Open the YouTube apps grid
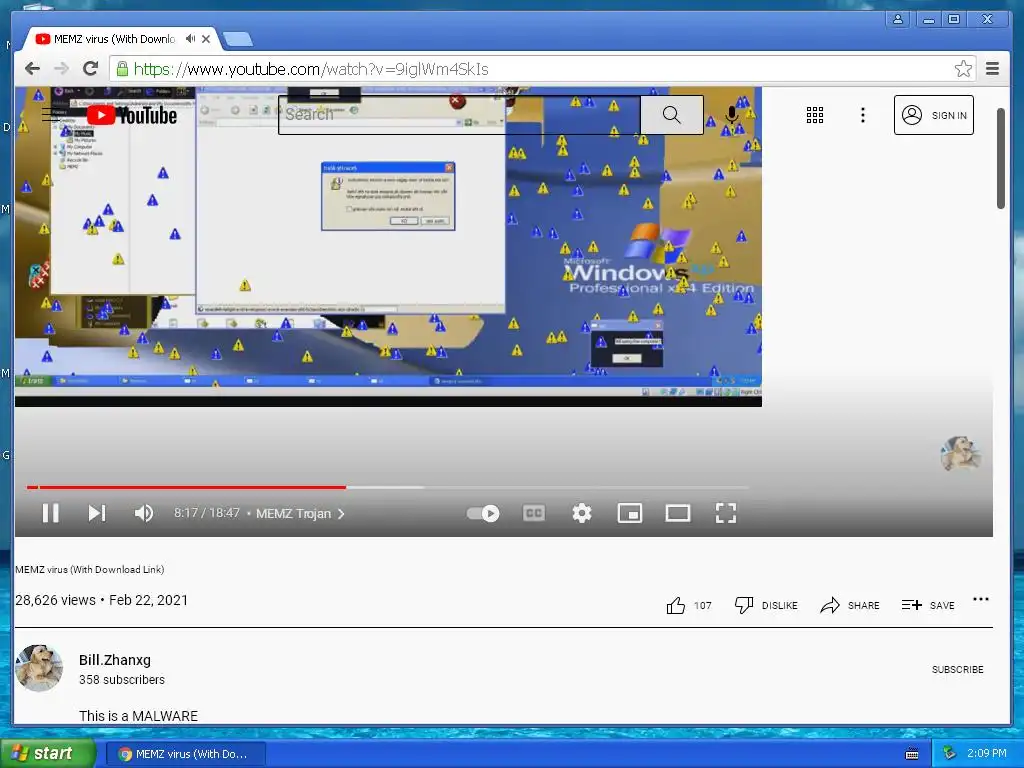Image resolution: width=1024 pixels, height=768 pixels. pyautogui.click(x=814, y=115)
